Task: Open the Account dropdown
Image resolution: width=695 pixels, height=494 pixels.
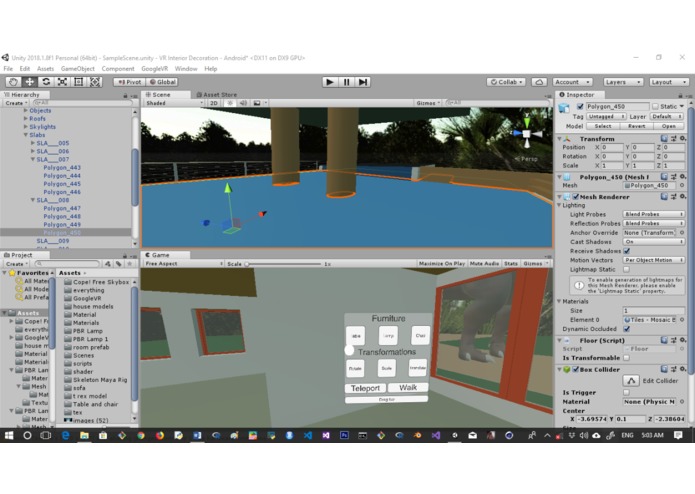Action: click(x=572, y=82)
